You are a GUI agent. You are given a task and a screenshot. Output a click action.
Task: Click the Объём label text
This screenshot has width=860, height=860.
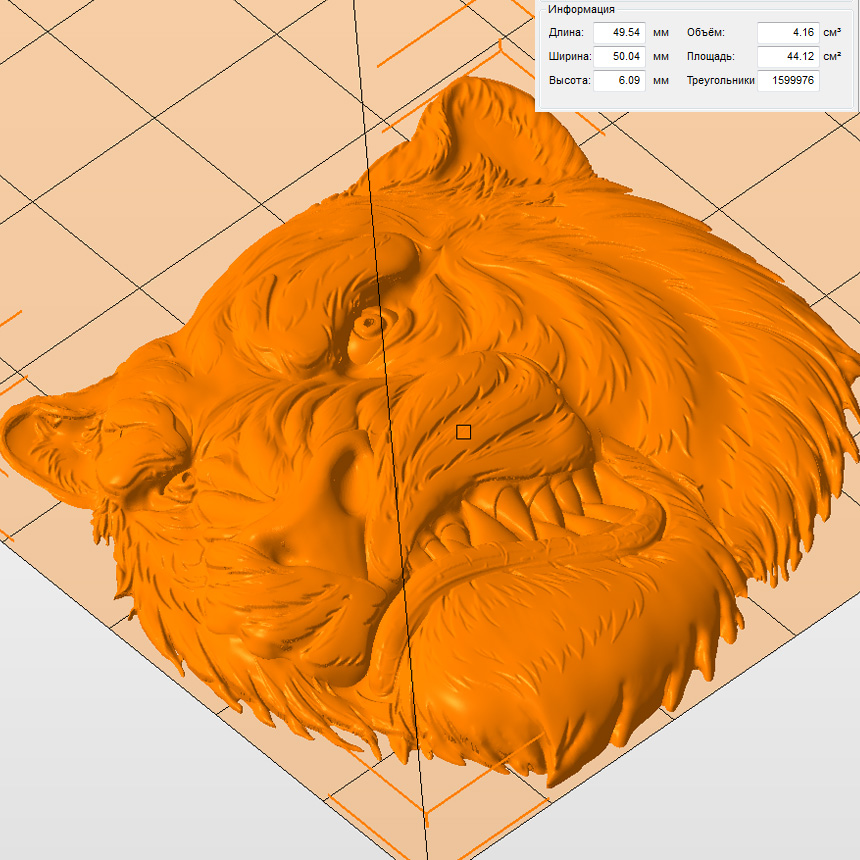tap(705, 32)
